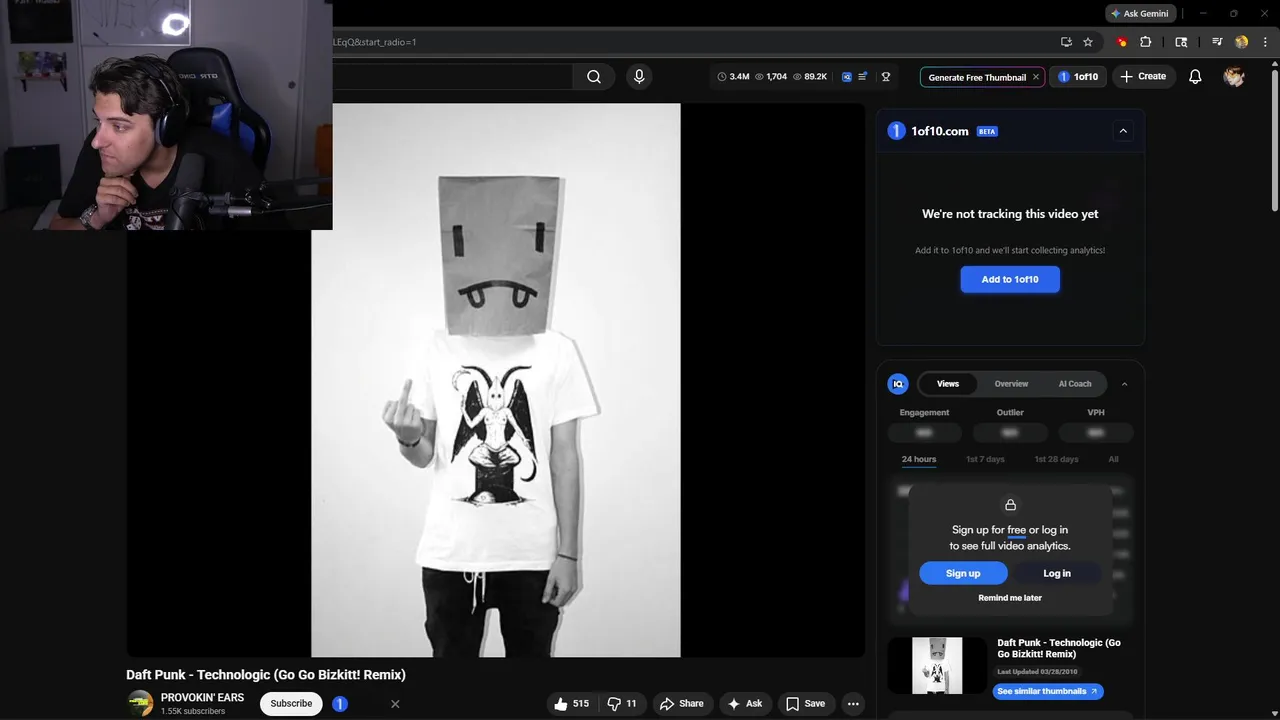Click the 89.2K views stat

coord(809,76)
